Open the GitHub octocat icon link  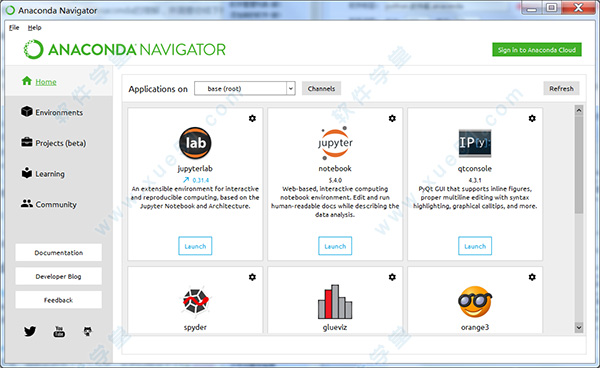click(x=88, y=331)
